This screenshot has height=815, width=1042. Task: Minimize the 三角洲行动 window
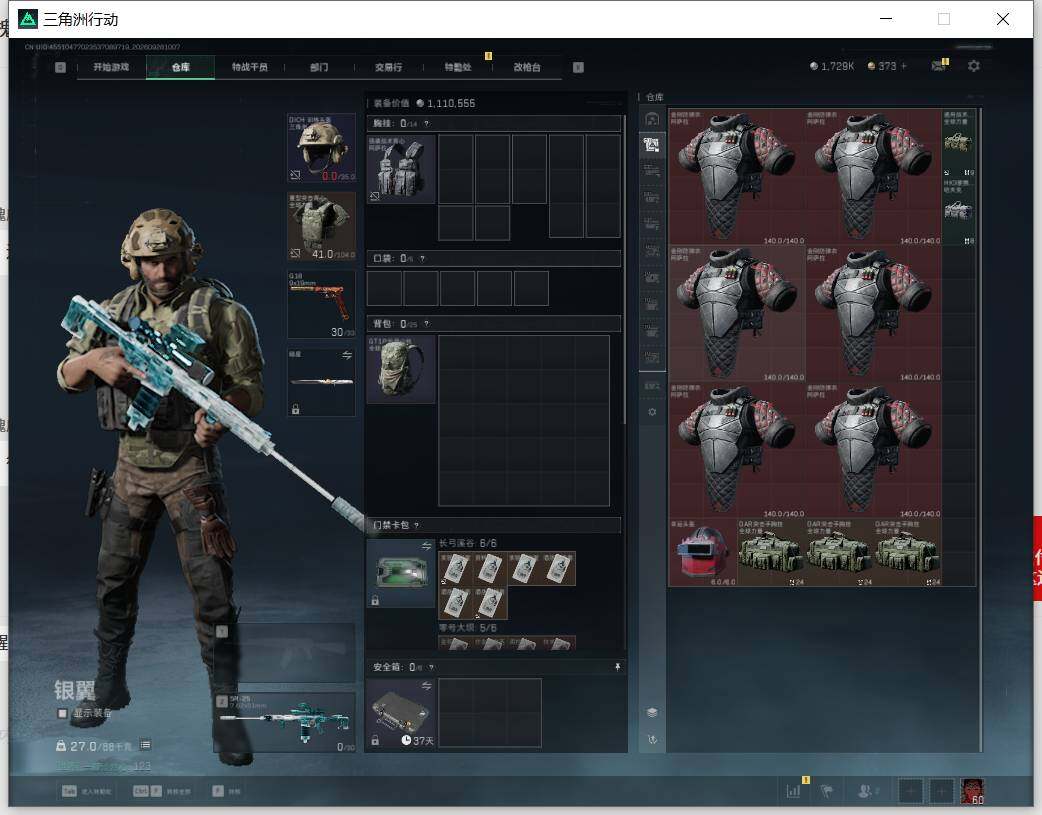pos(886,19)
